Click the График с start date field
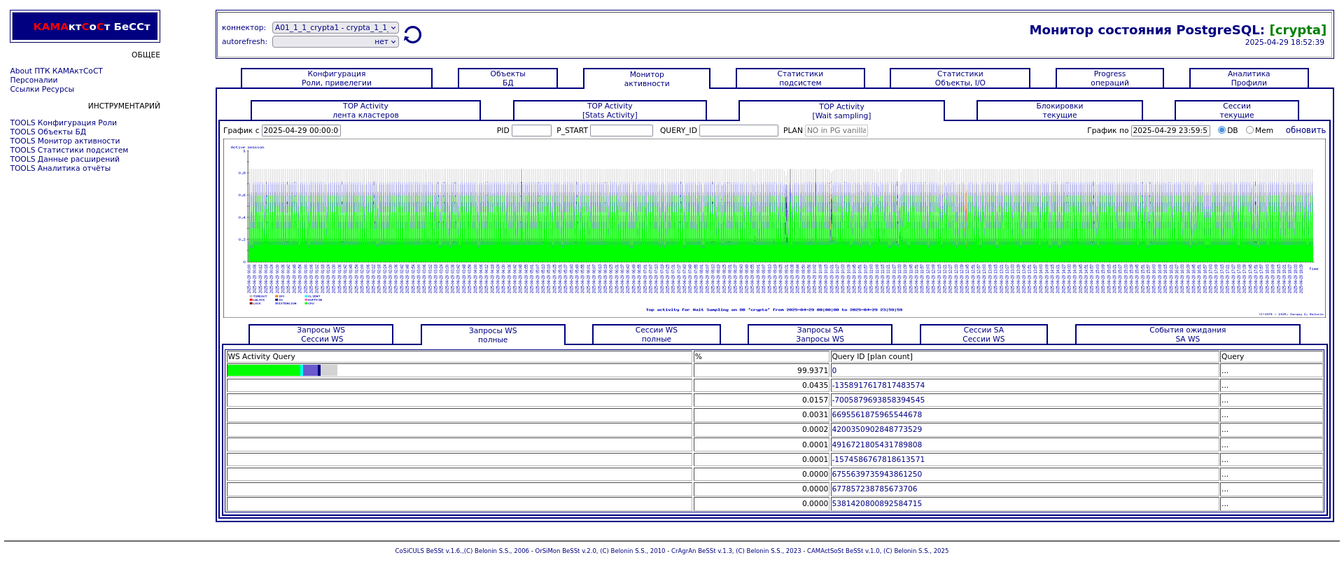The width and height of the screenshot is (1344, 567). (x=301, y=130)
